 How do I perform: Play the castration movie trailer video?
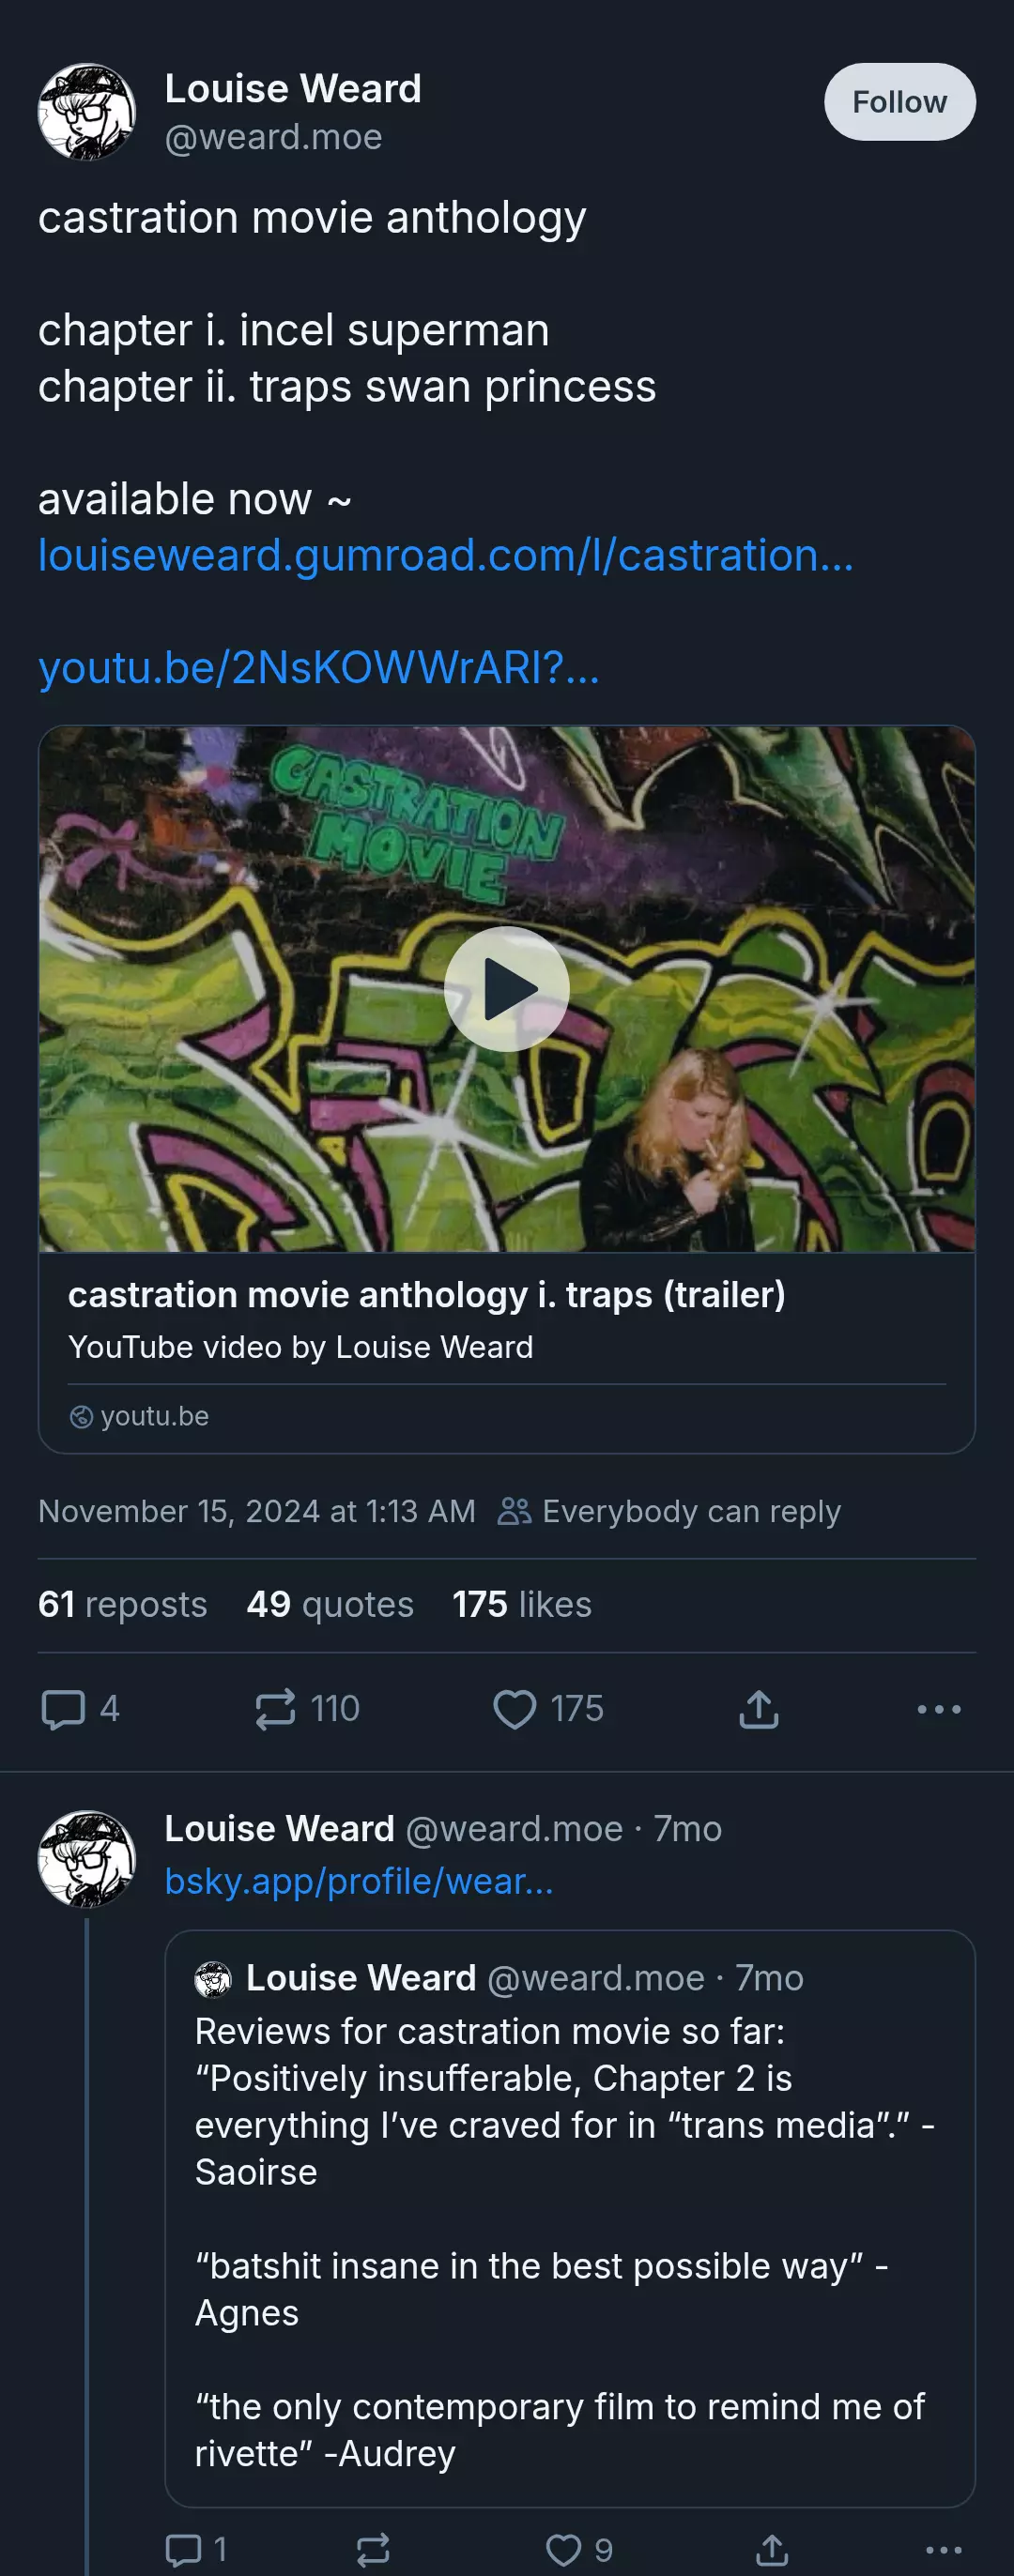[x=507, y=989]
